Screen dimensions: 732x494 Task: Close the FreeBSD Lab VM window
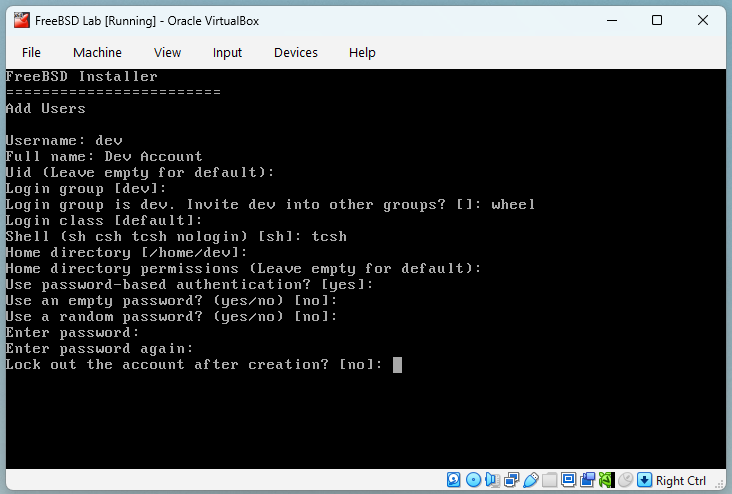point(703,20)
